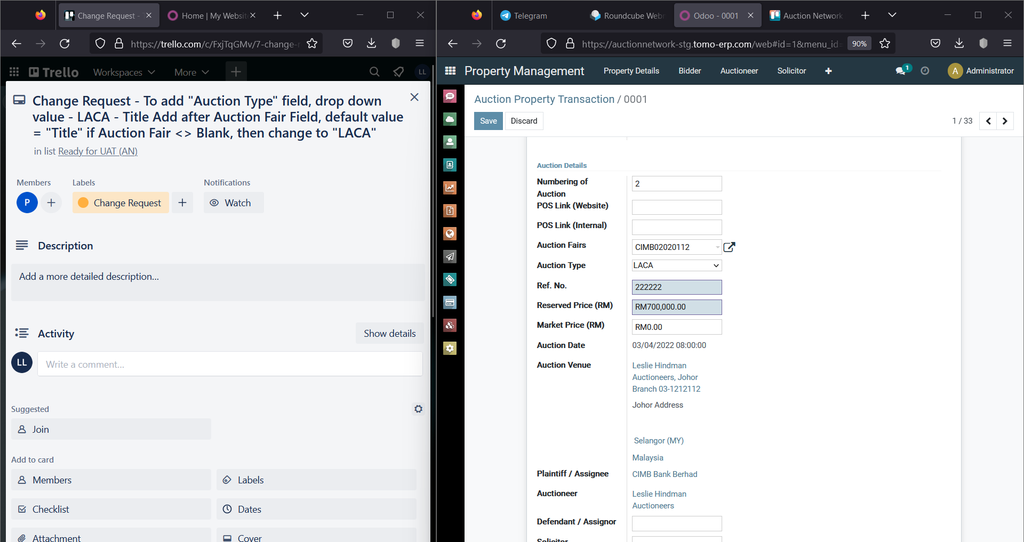Click Ref. No. input field
1024x542 pixels.
[x=677, y=287]
